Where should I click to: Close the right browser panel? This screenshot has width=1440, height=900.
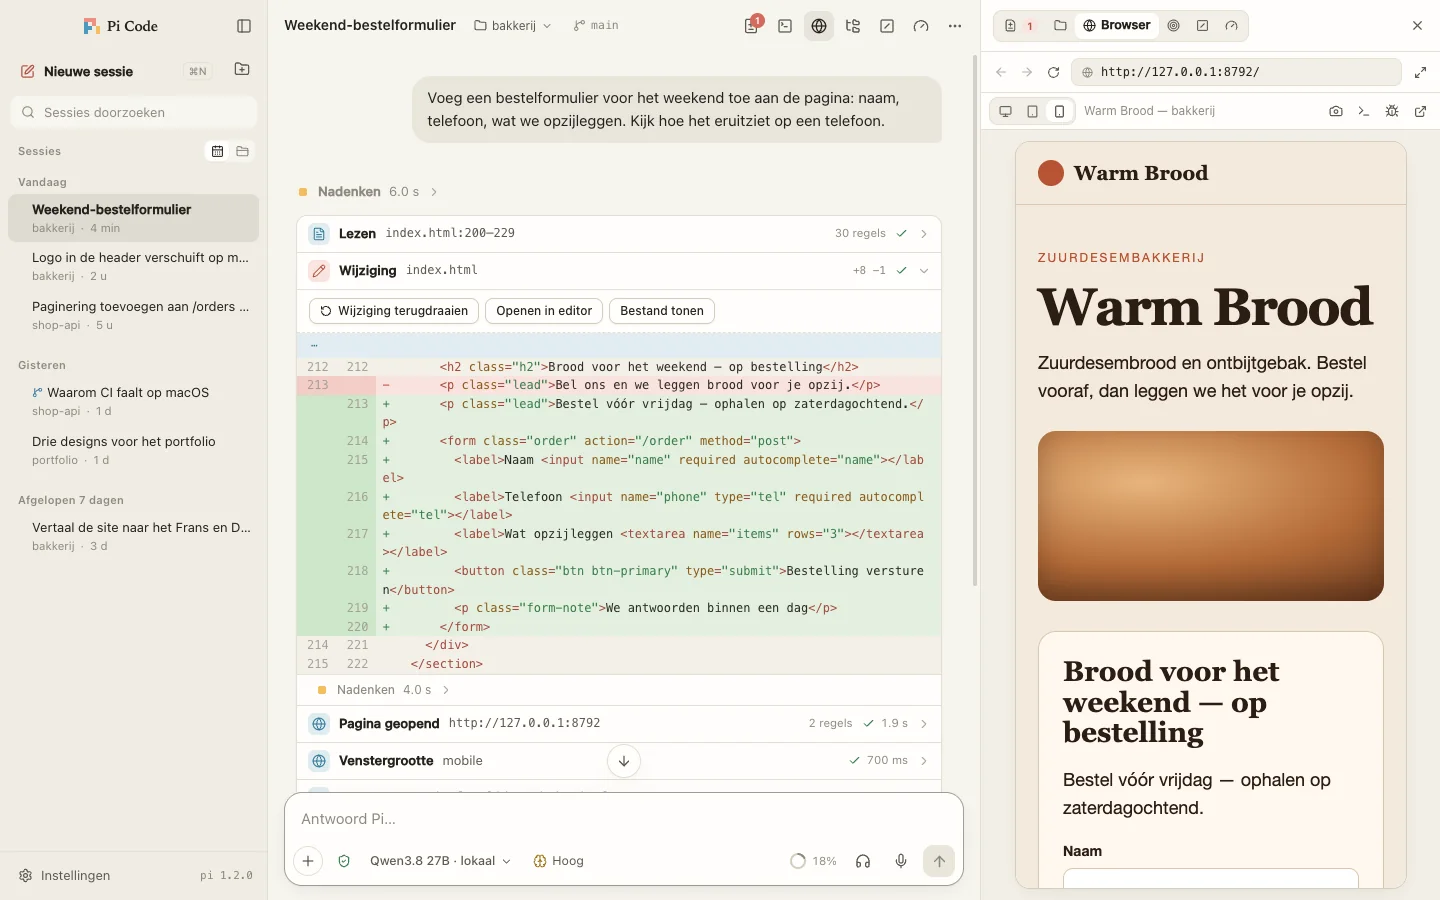1417,26
